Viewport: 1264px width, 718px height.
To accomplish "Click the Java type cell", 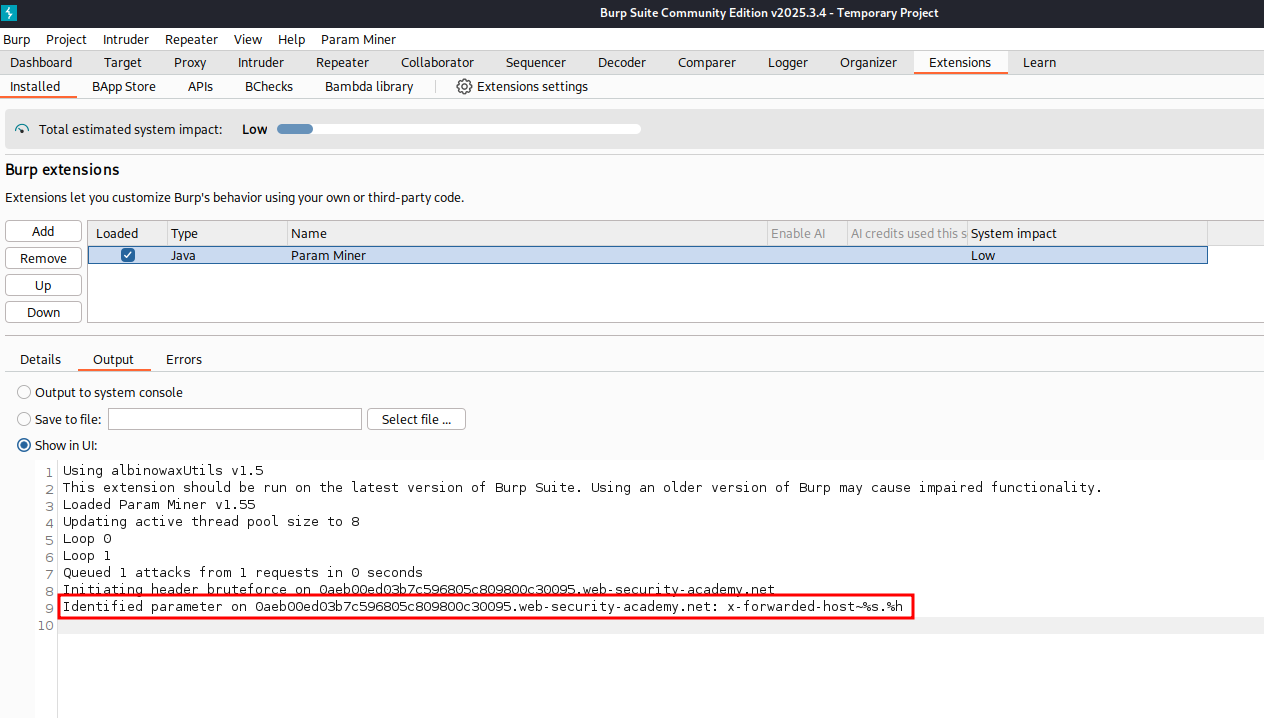I will (228, 256).
